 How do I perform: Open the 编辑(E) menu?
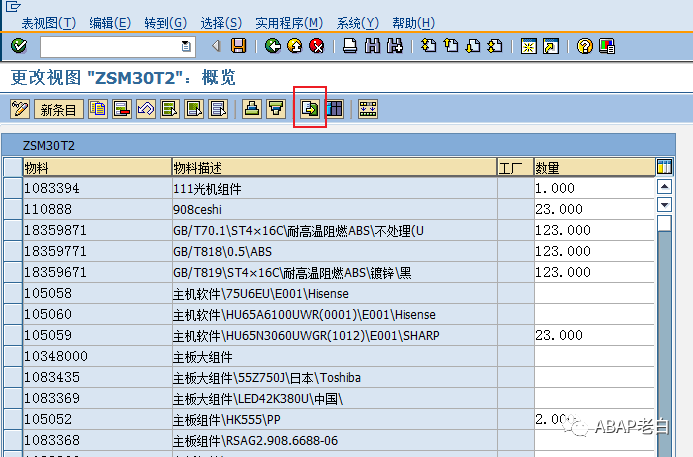(x=110, y=23)
